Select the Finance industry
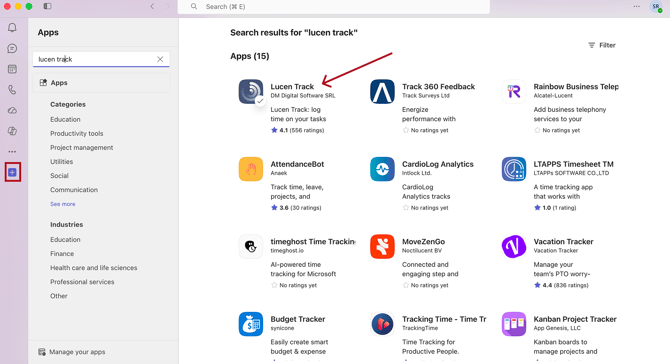Screen dimensions: 670x364 click(62, 254)
